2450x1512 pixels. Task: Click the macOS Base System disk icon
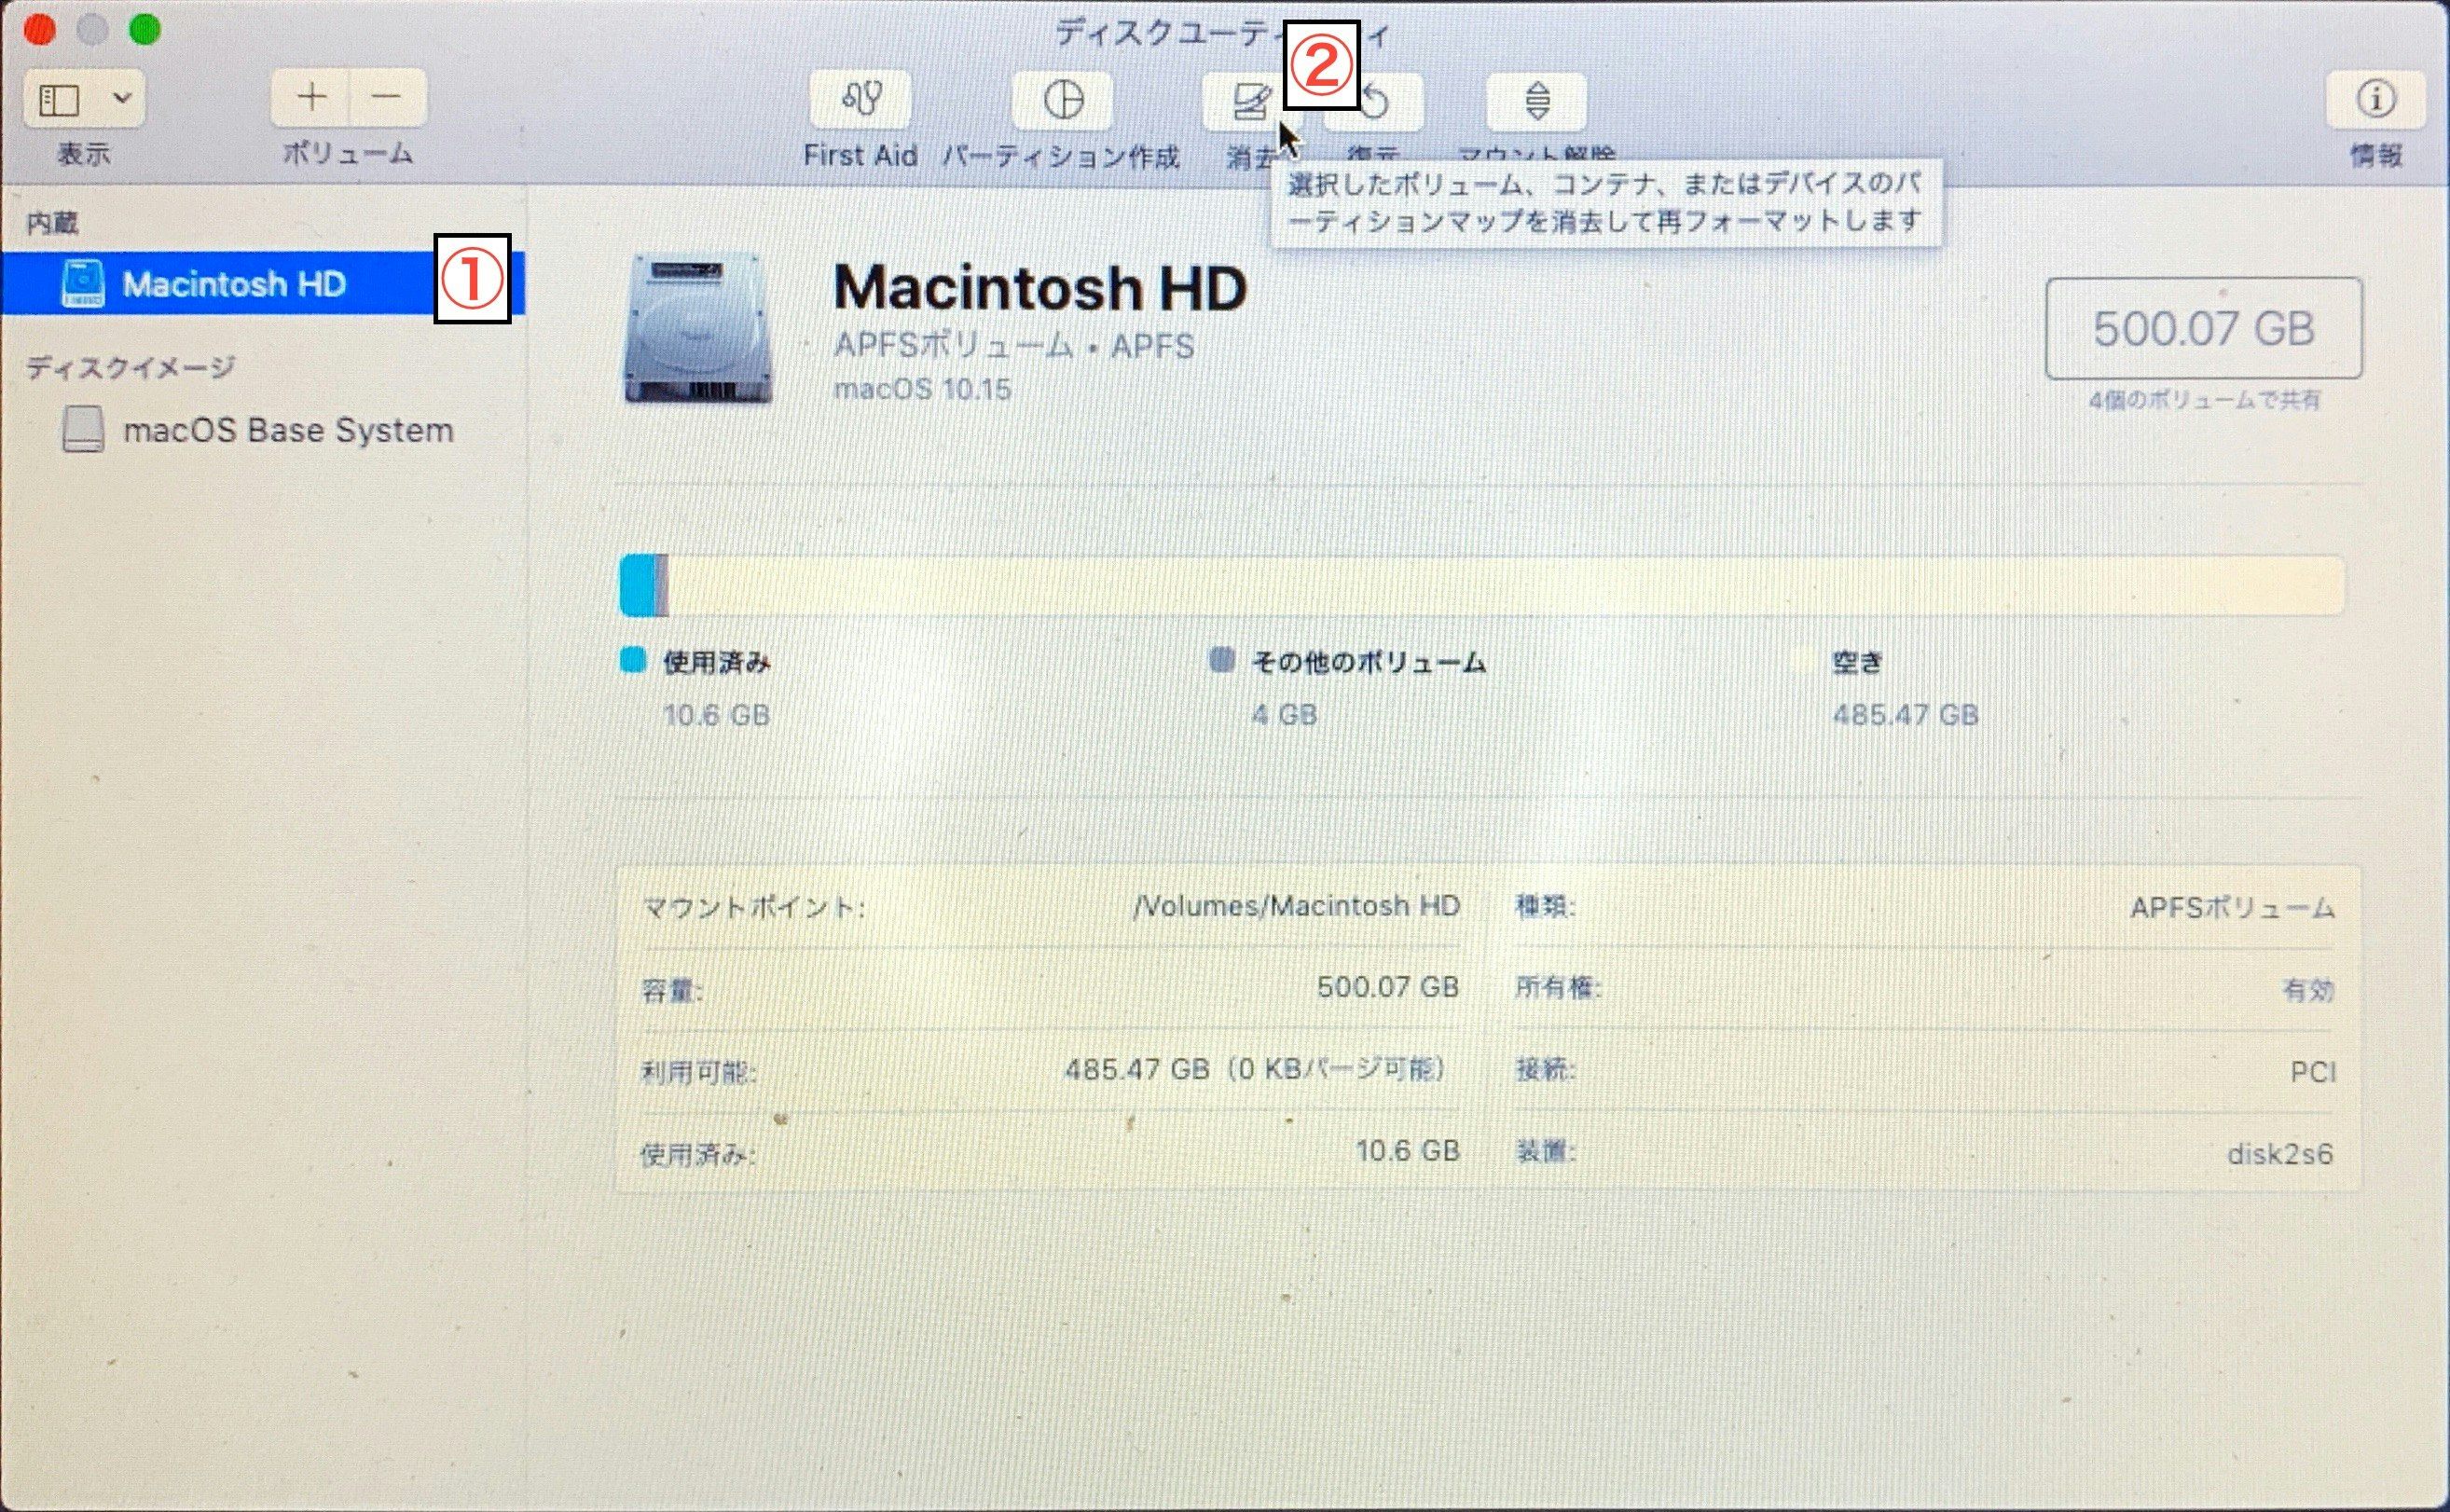tap(83, 429)
